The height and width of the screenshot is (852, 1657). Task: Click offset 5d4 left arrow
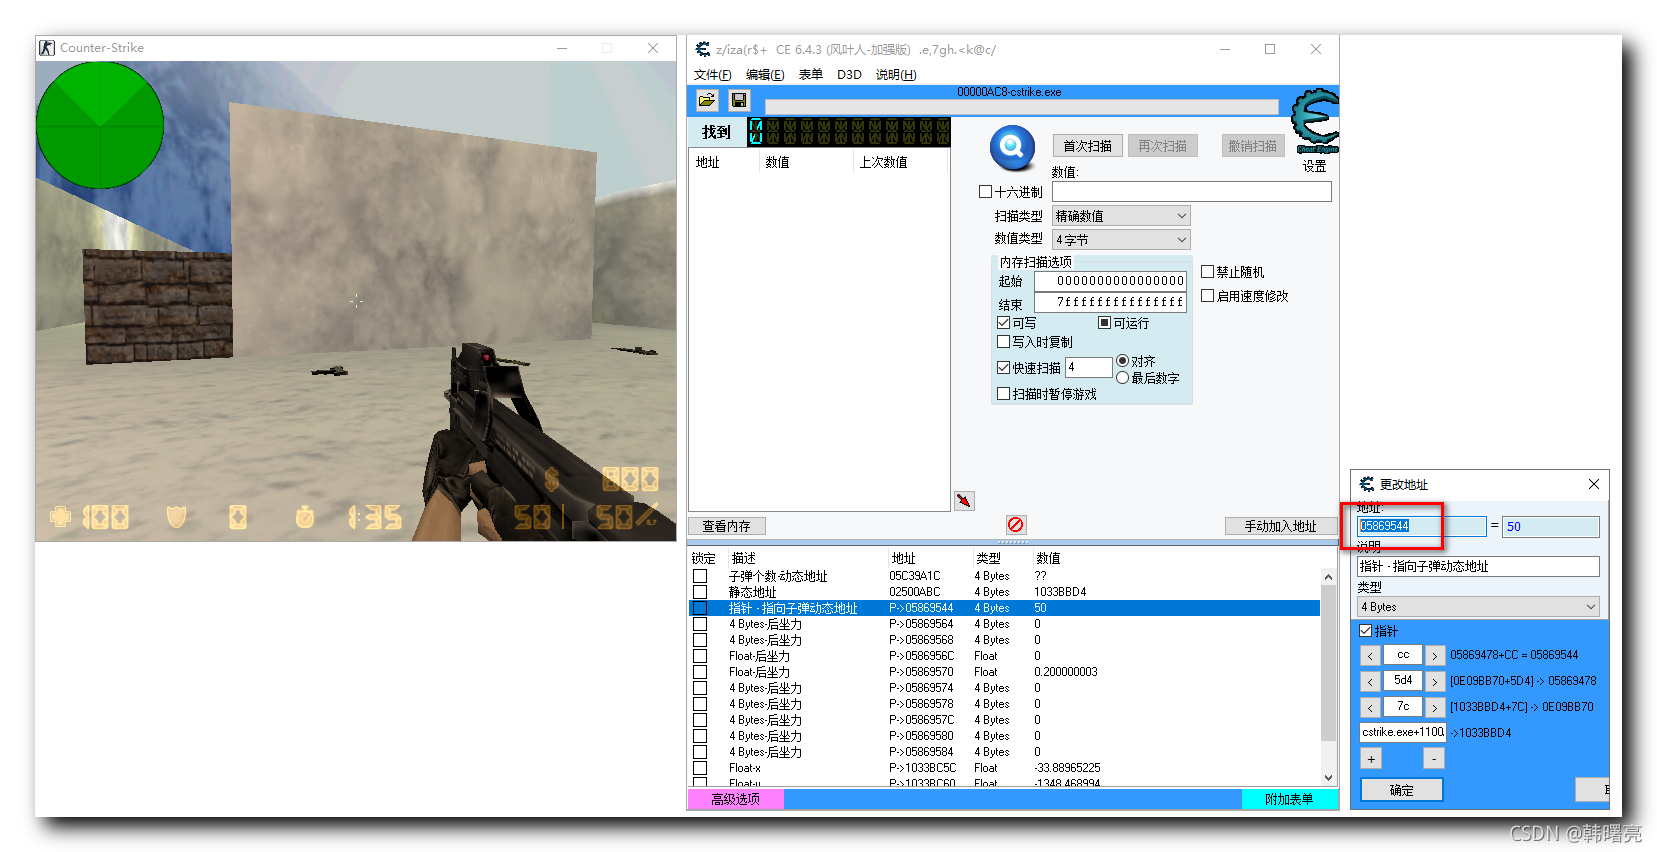point(1370,682)
